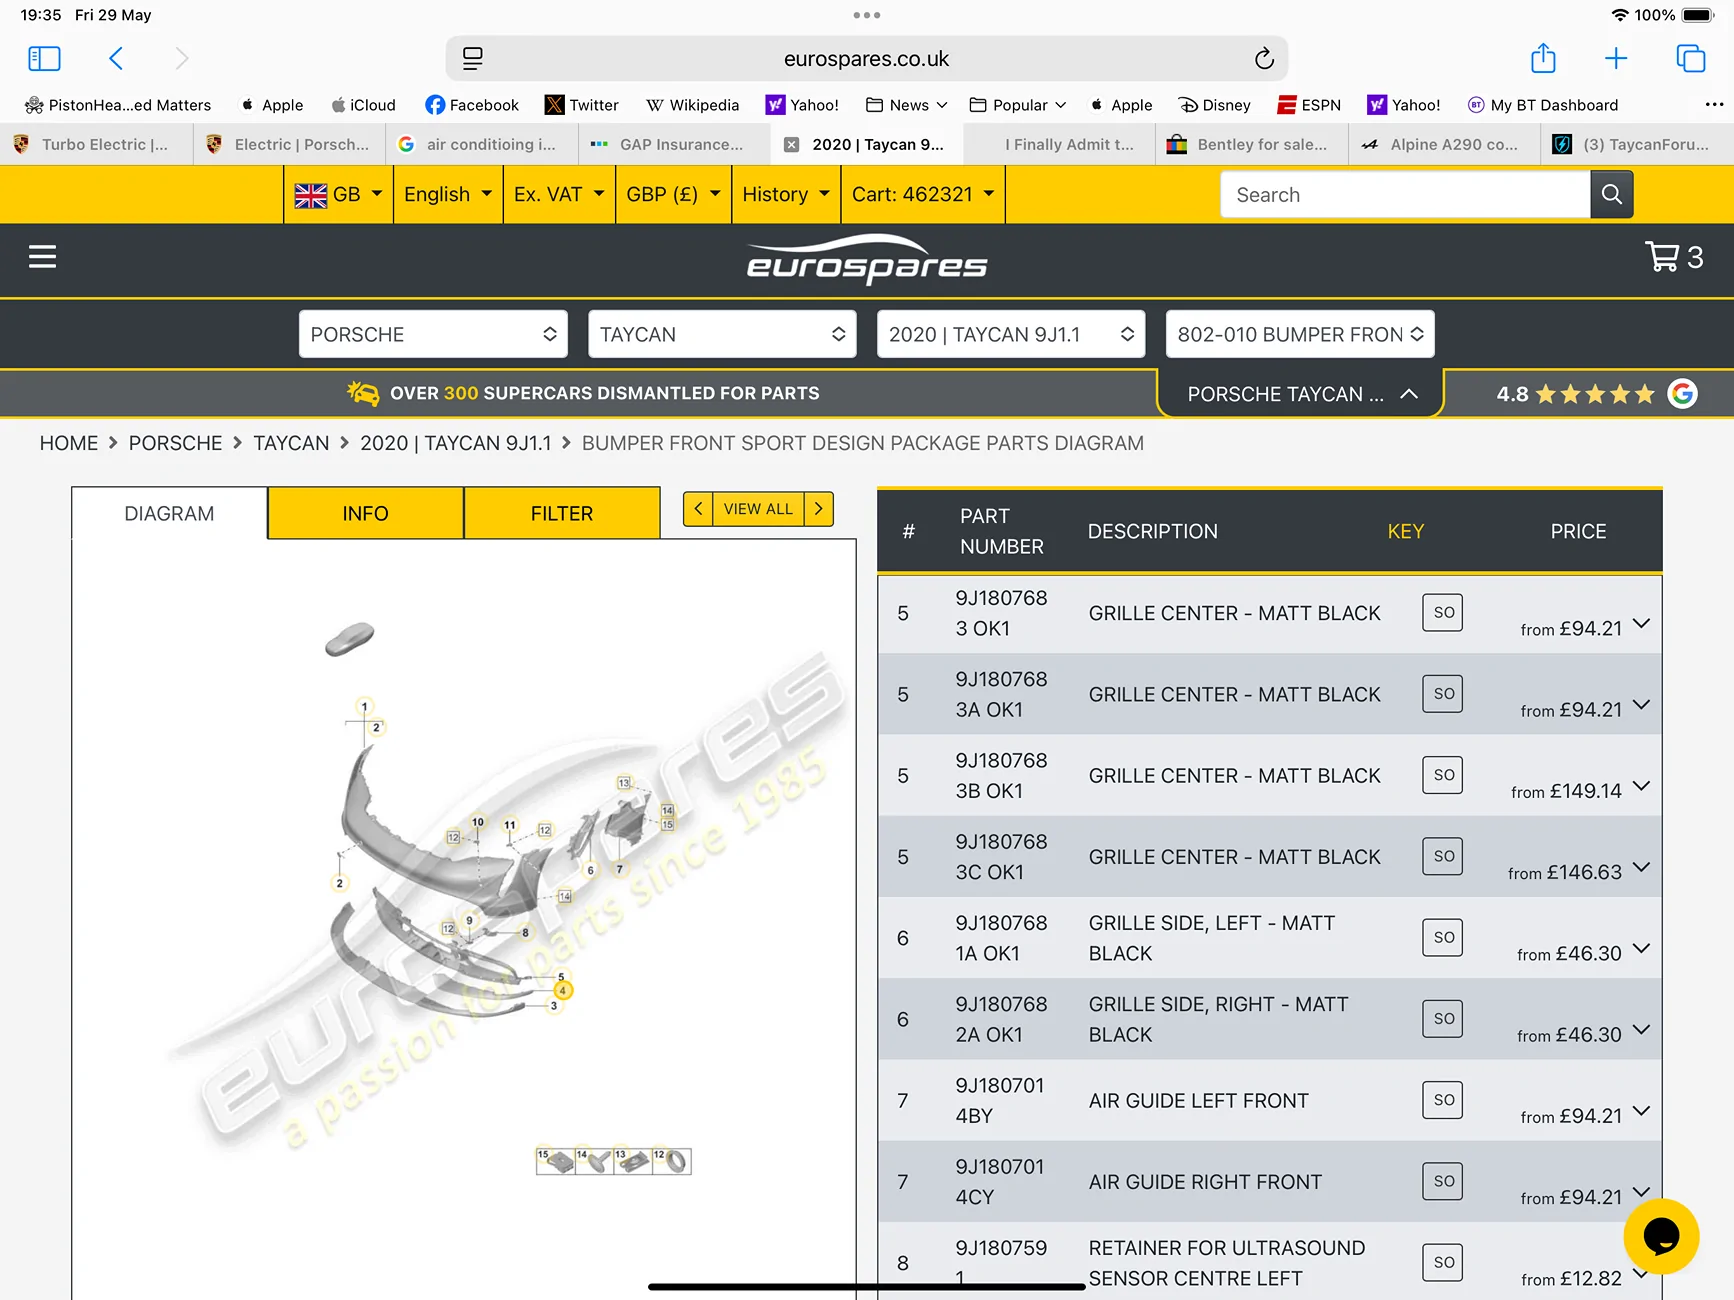Image resolution: width=1734 pixels, height=1300 pixels.
Task: Go to next diagram arrow
Action: (x=819, y=509)
